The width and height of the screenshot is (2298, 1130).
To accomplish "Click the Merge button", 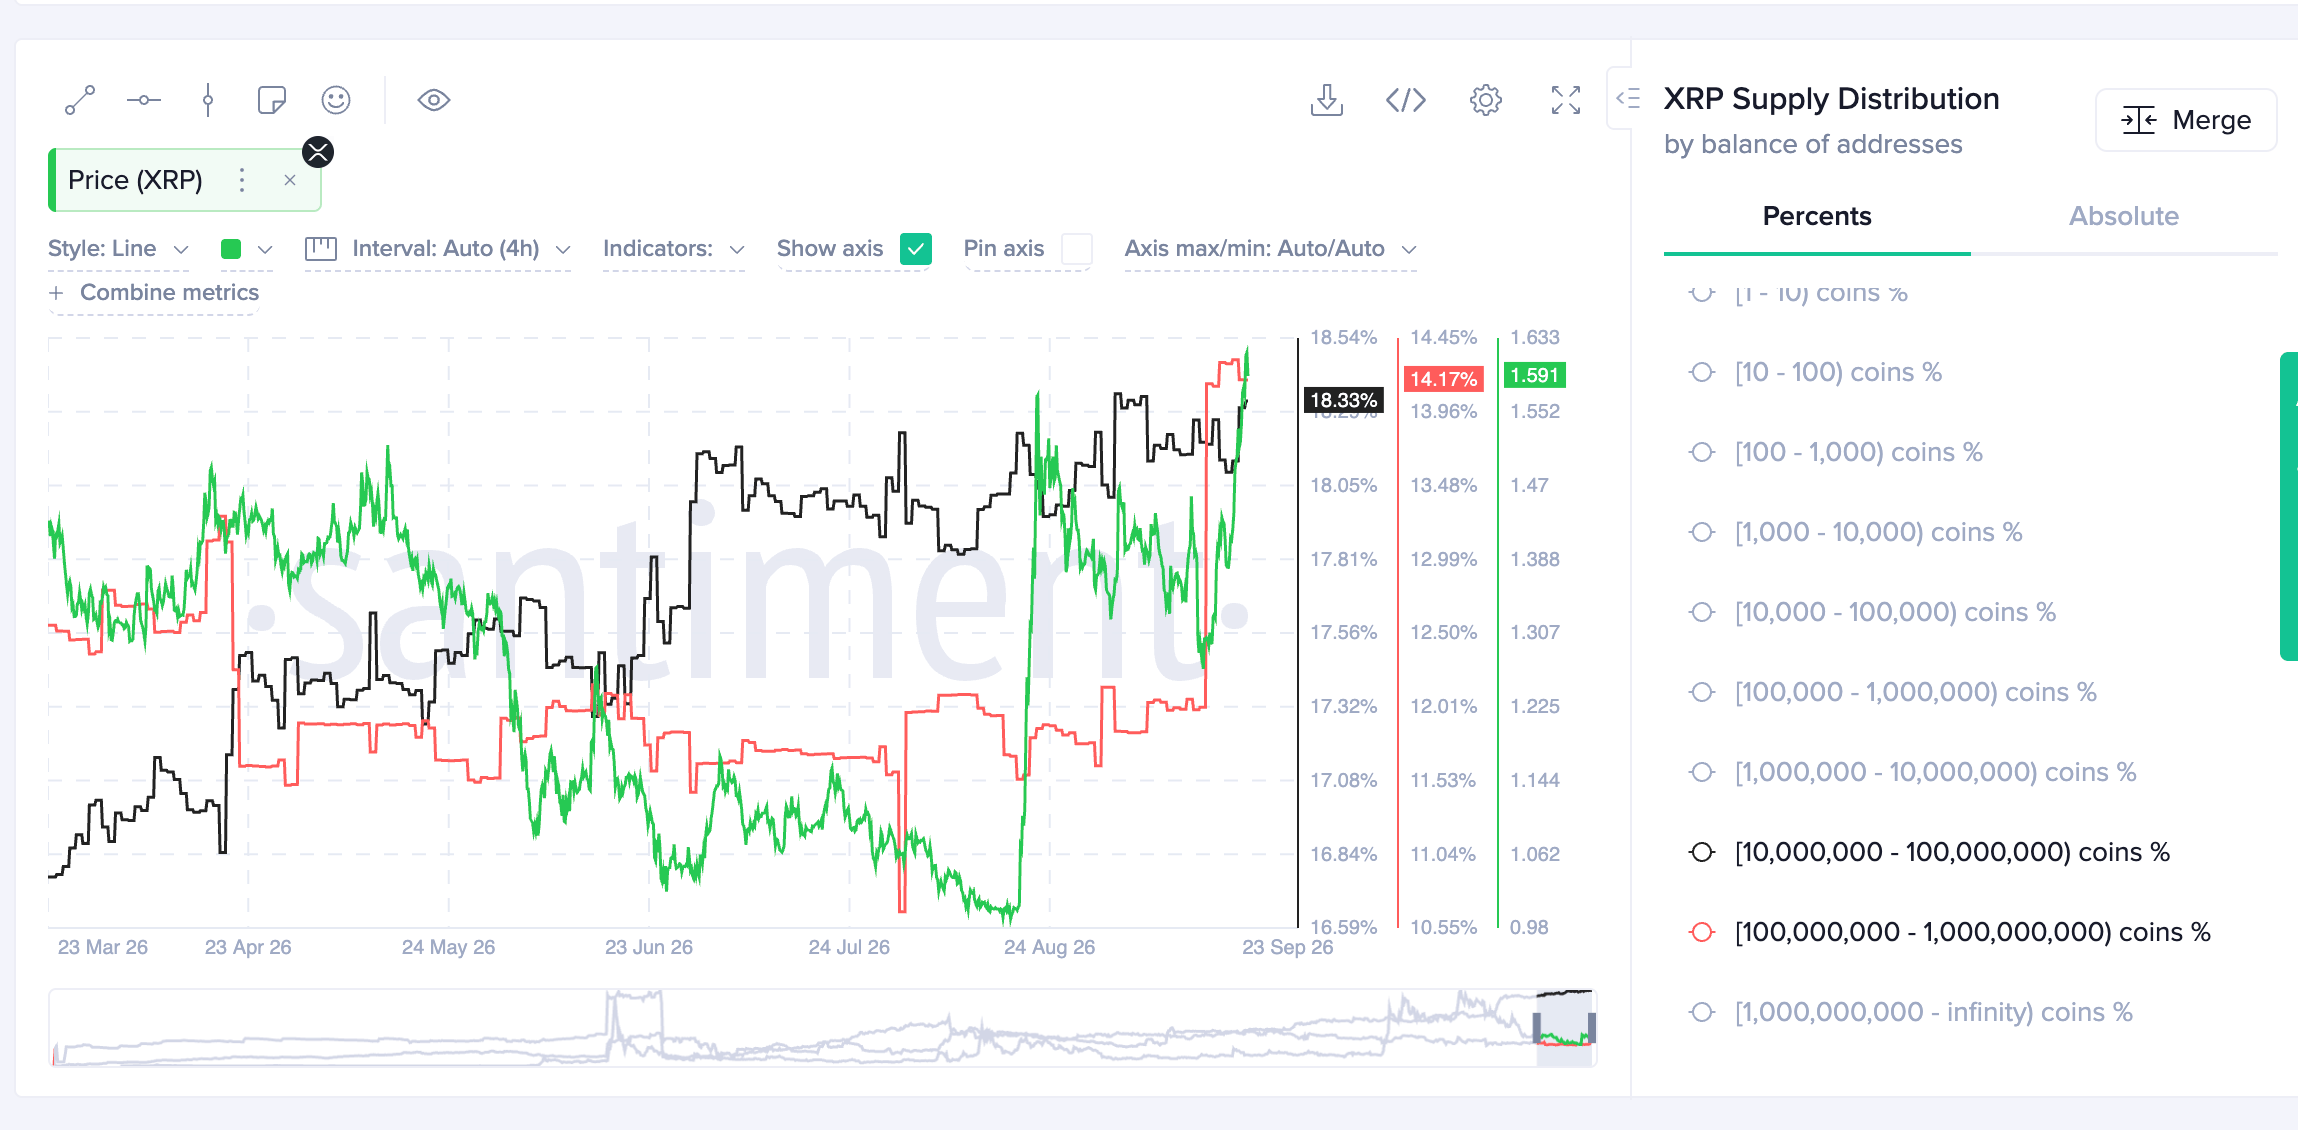I will click(x=2186, y=120).
